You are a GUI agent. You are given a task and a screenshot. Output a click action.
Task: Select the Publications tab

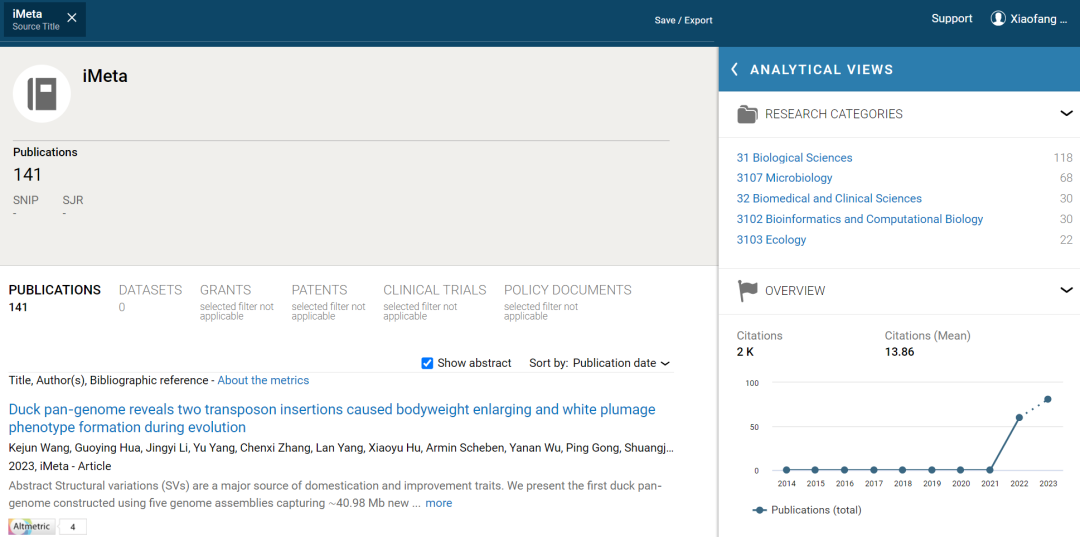pyautogui.click(x=54, y=297)
